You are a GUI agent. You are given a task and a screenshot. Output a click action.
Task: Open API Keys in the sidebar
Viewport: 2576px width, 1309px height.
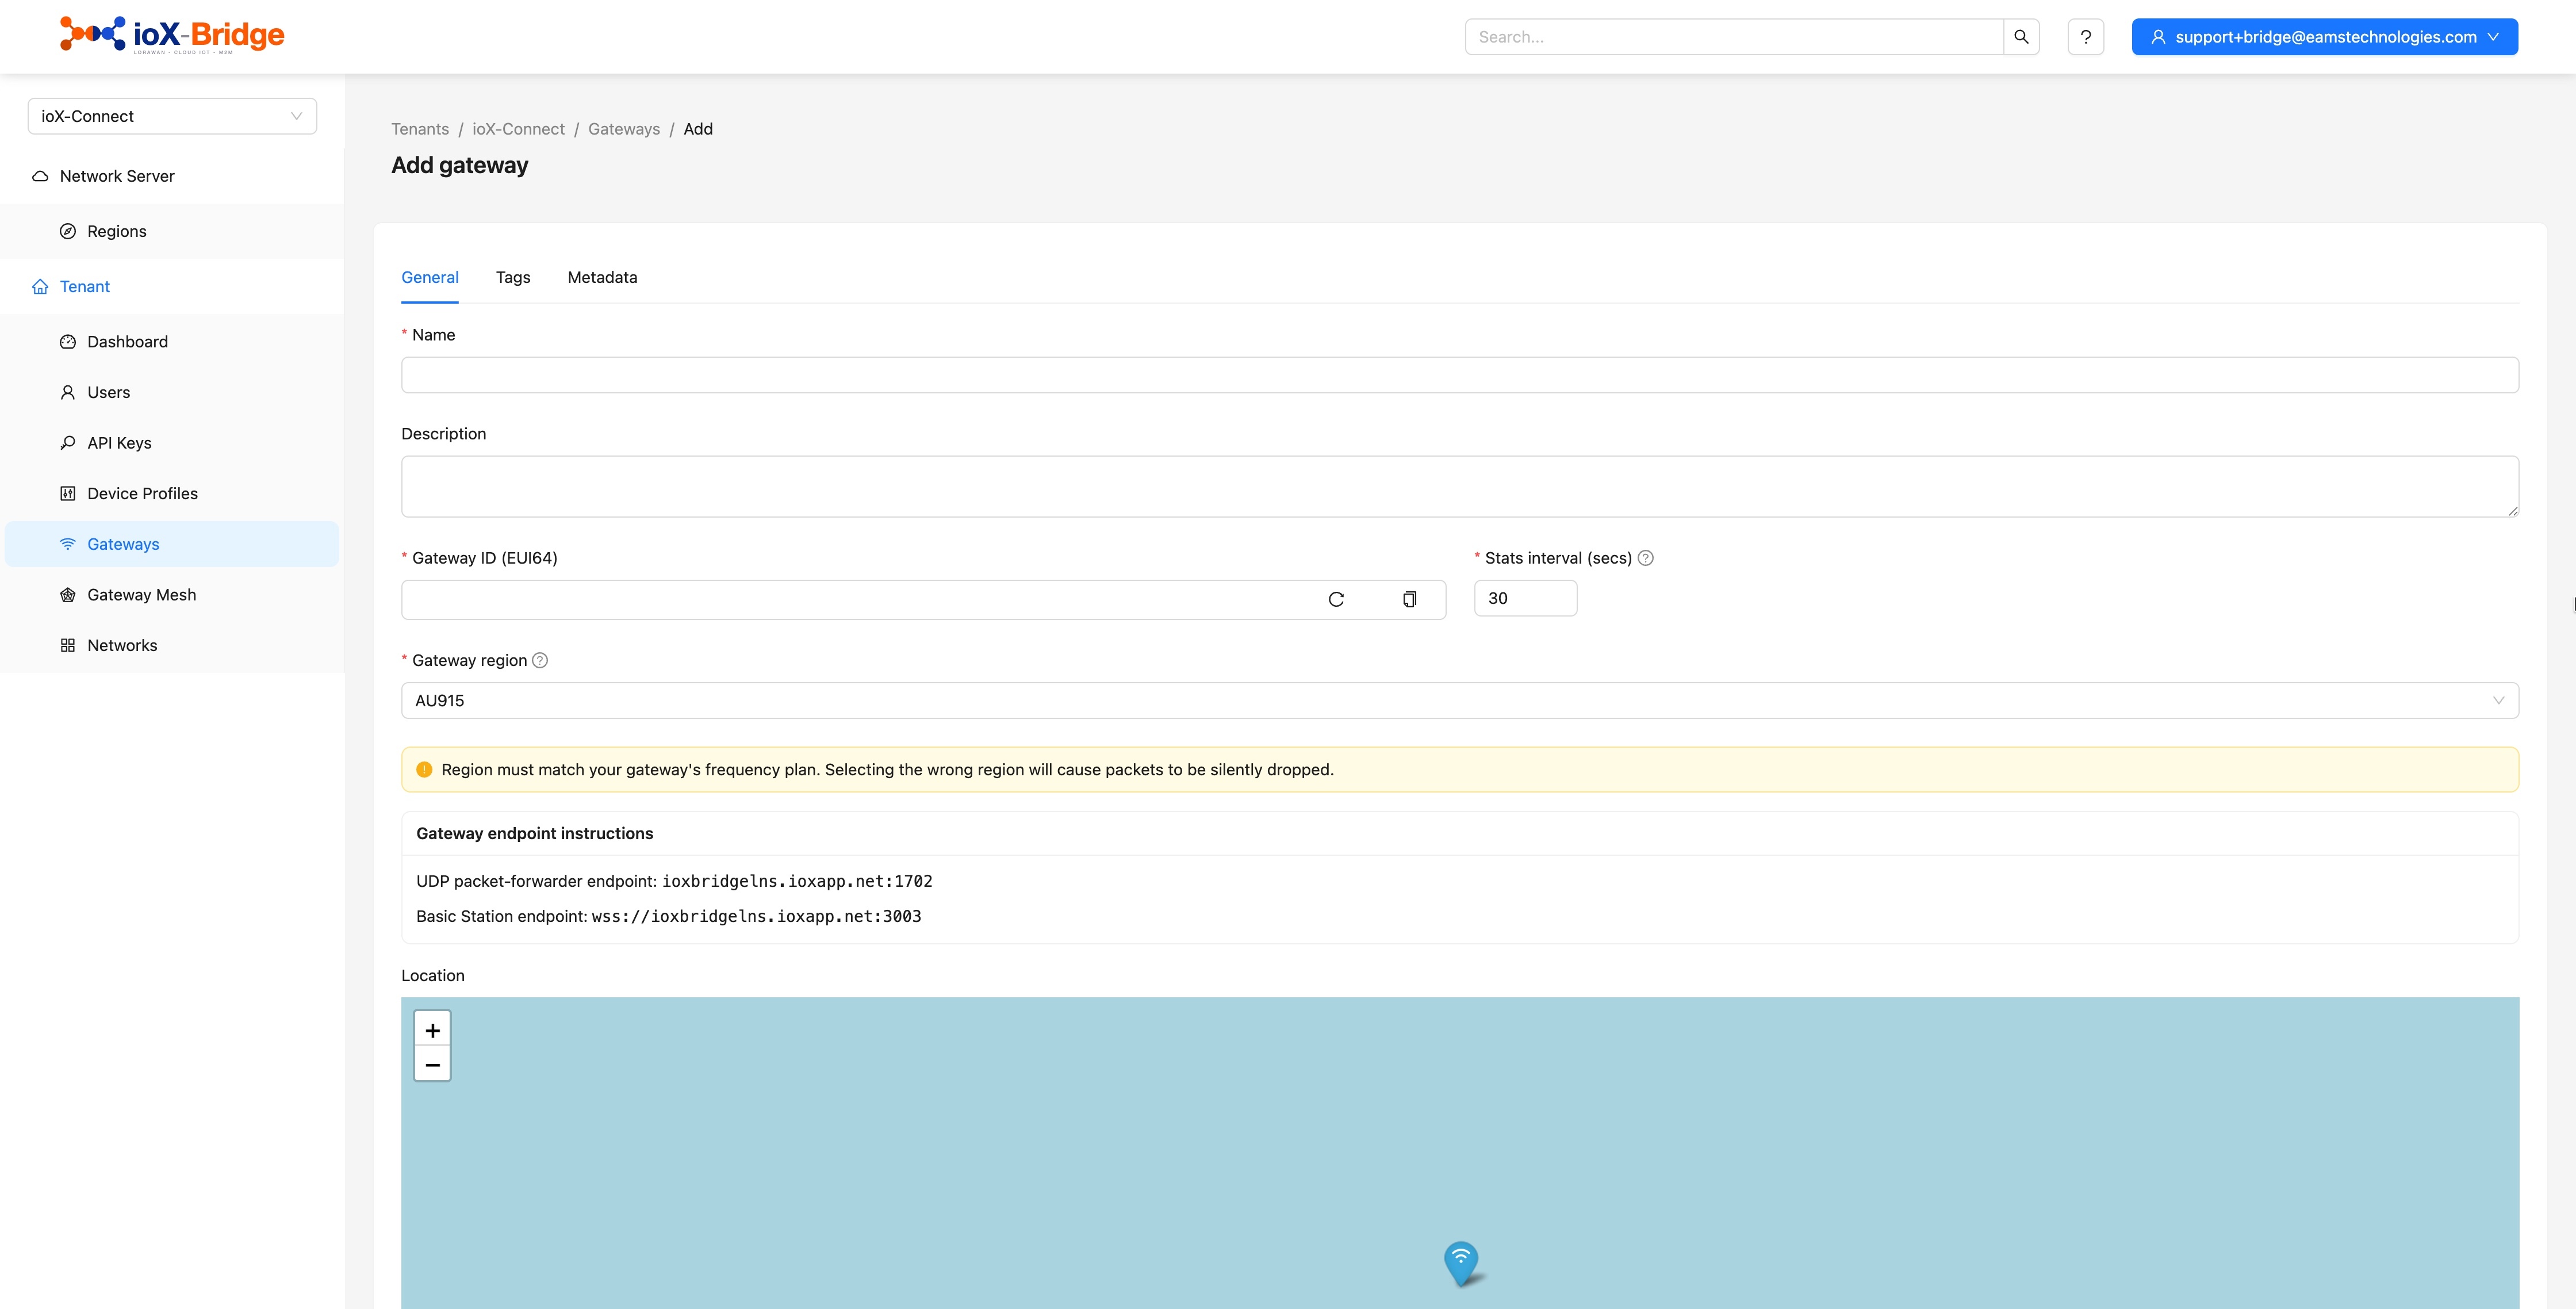point(172,443)
